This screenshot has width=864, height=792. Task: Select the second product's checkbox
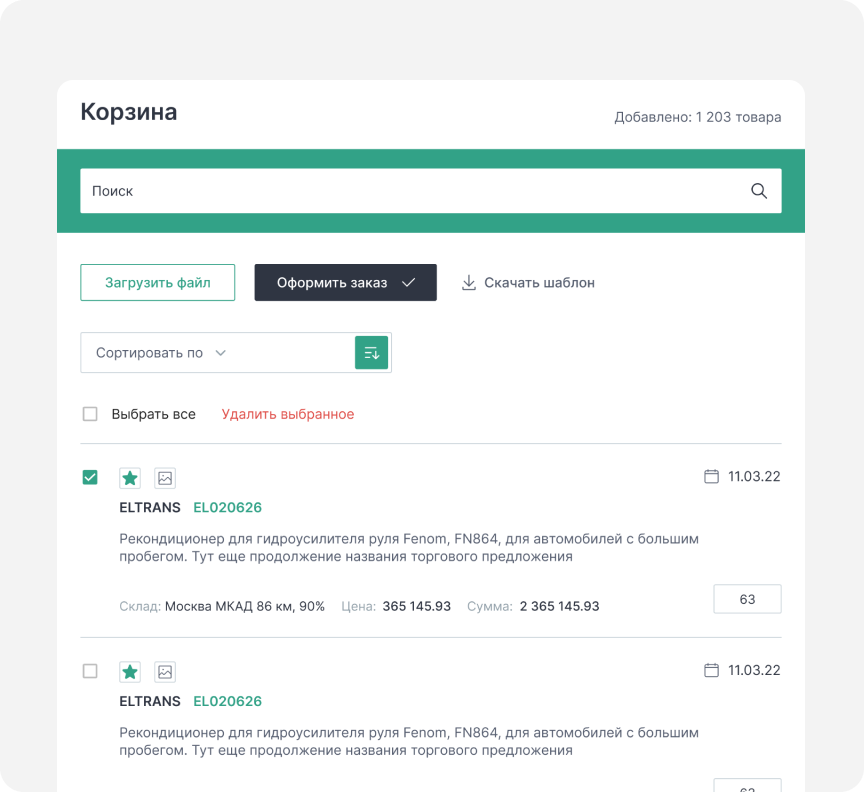[90, 671]
